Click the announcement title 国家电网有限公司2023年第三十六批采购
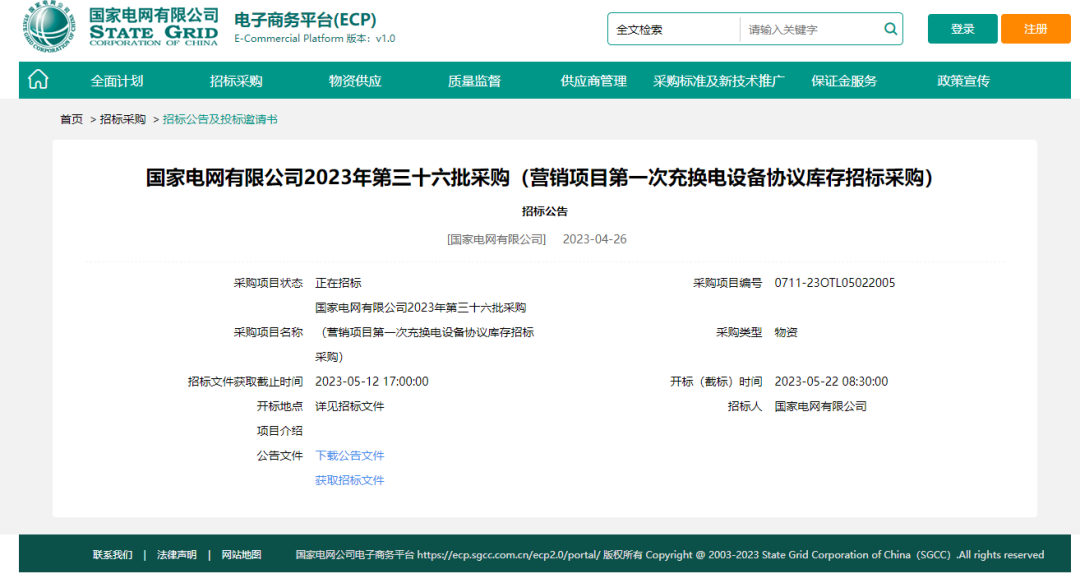The image size is (1080, 583). pos(541,178)
